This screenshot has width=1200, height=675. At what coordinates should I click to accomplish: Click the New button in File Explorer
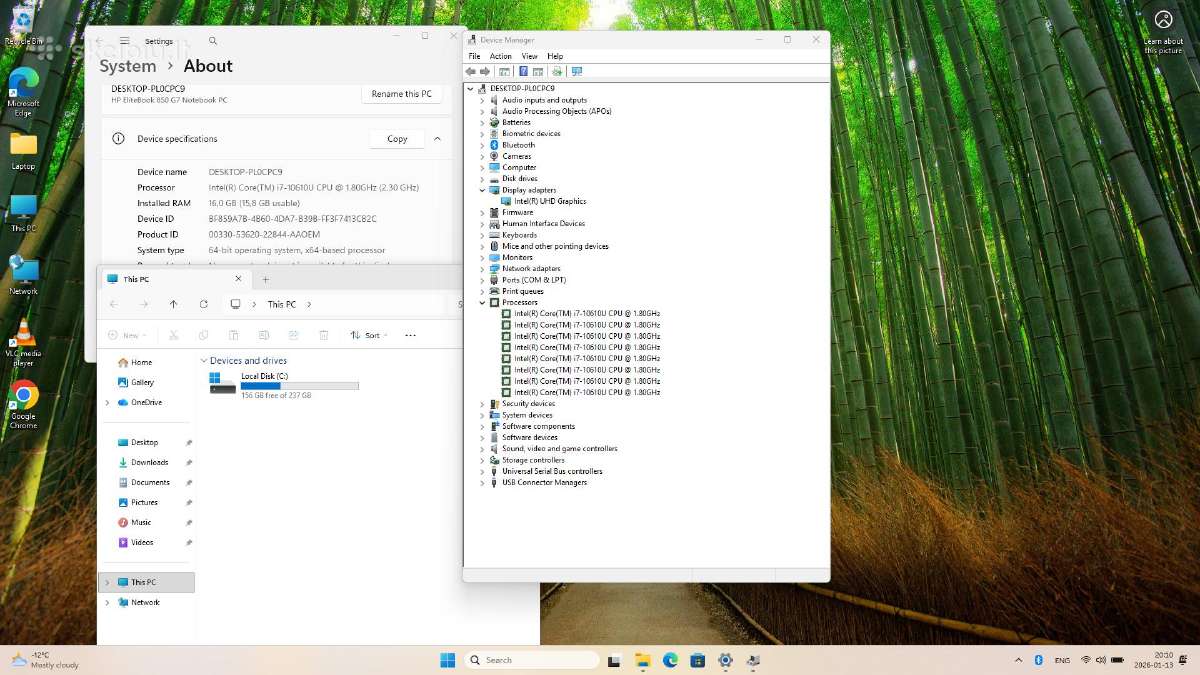[128, 335]
